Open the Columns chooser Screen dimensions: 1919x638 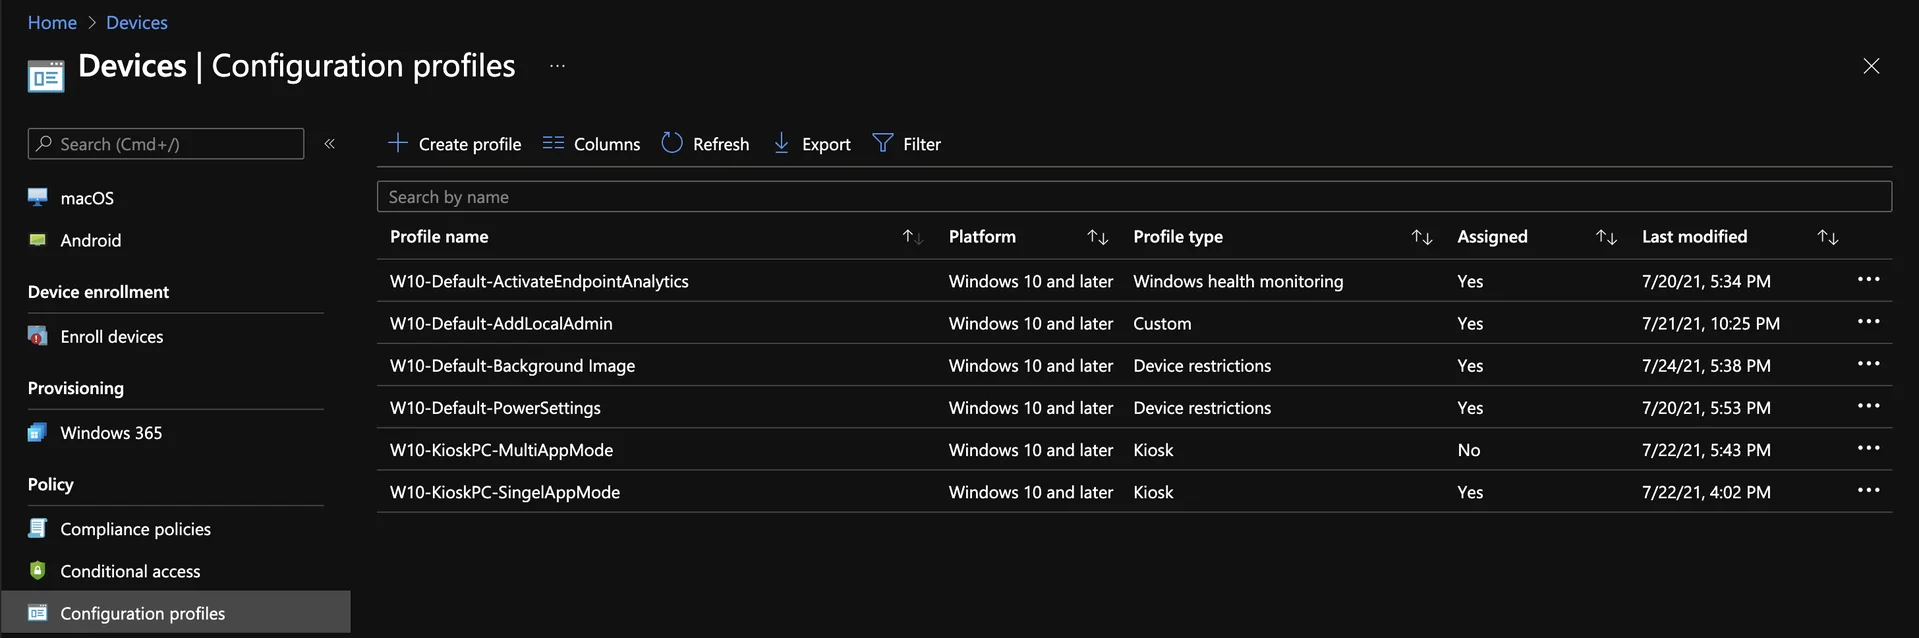591,144
